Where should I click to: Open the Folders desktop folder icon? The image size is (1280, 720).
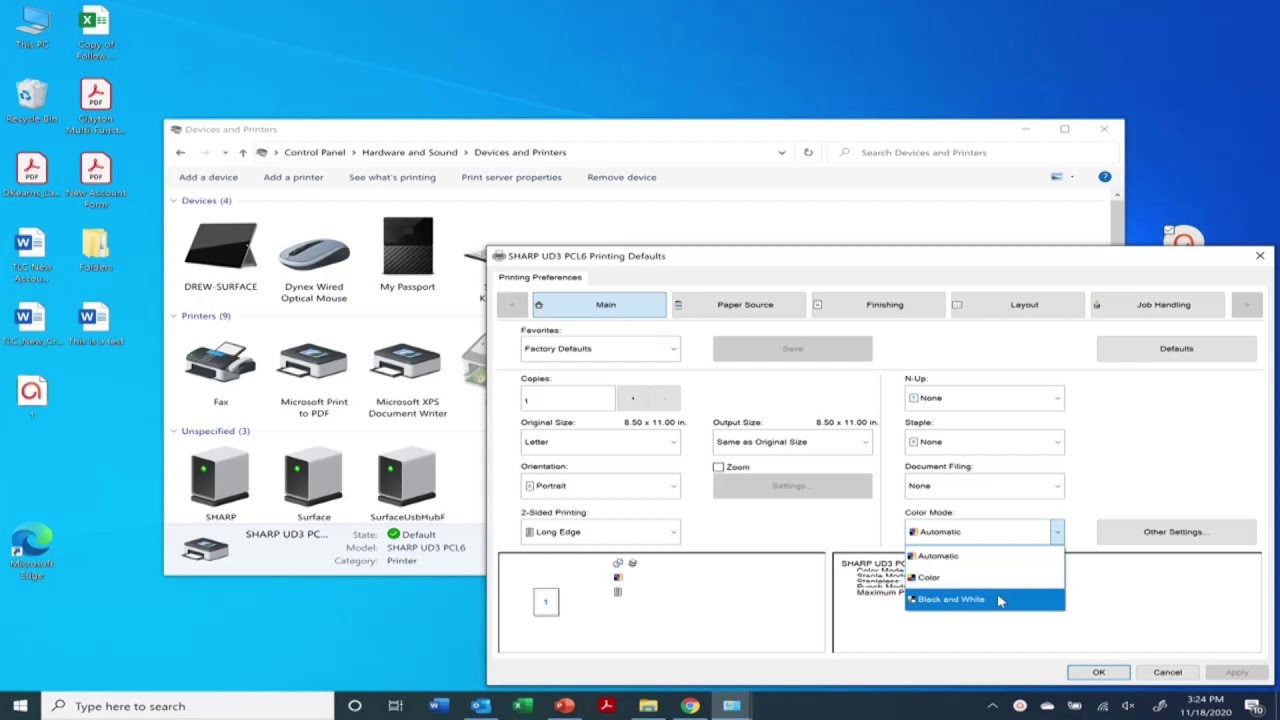pos(95,250)
